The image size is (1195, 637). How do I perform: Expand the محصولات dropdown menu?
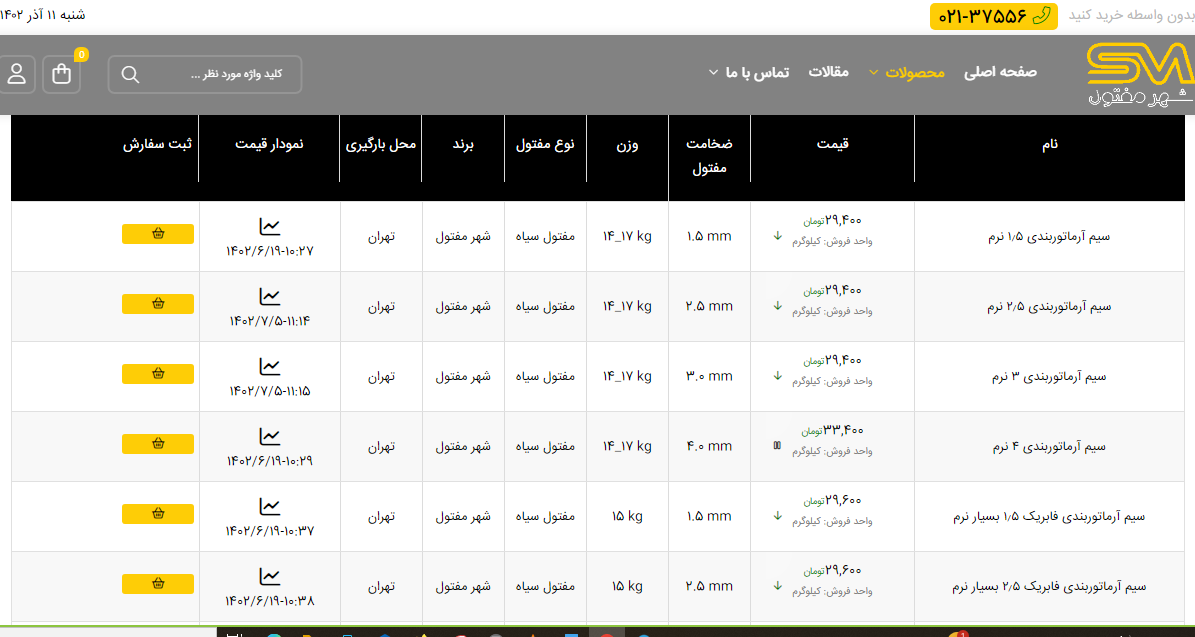tap(907, 73)
